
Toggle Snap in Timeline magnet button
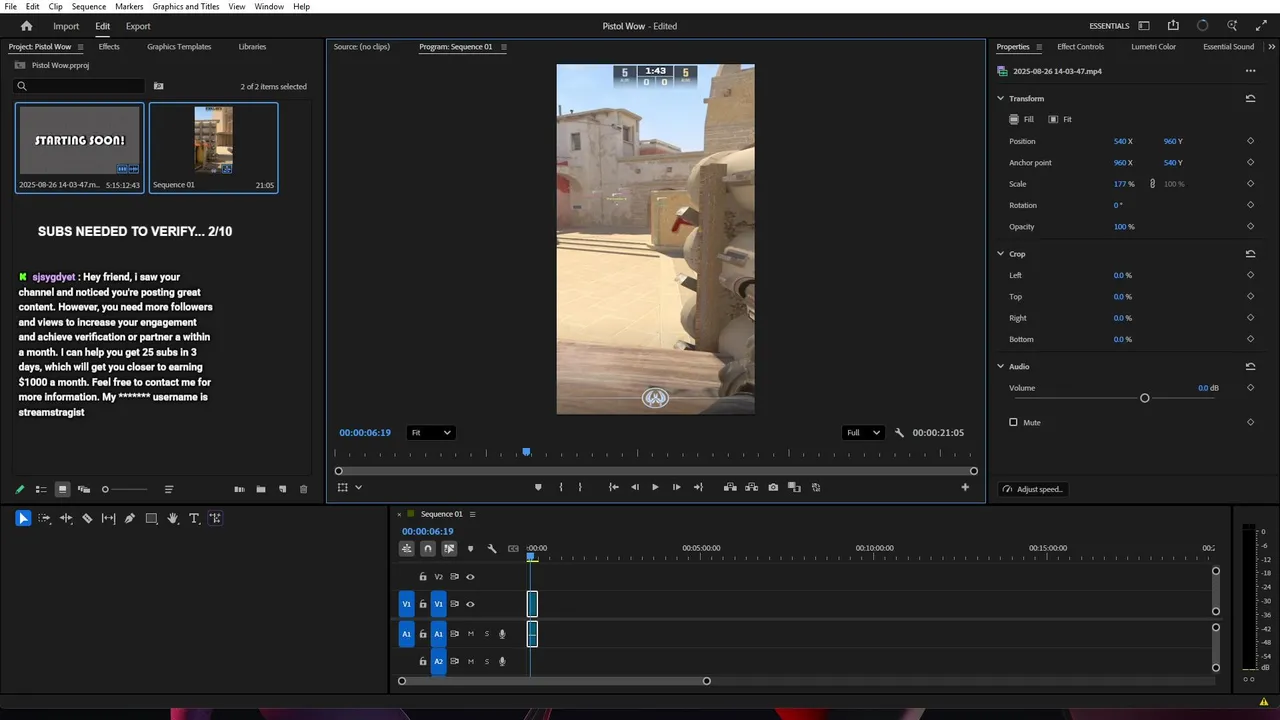pyautogui.click(x=428, y=548)
